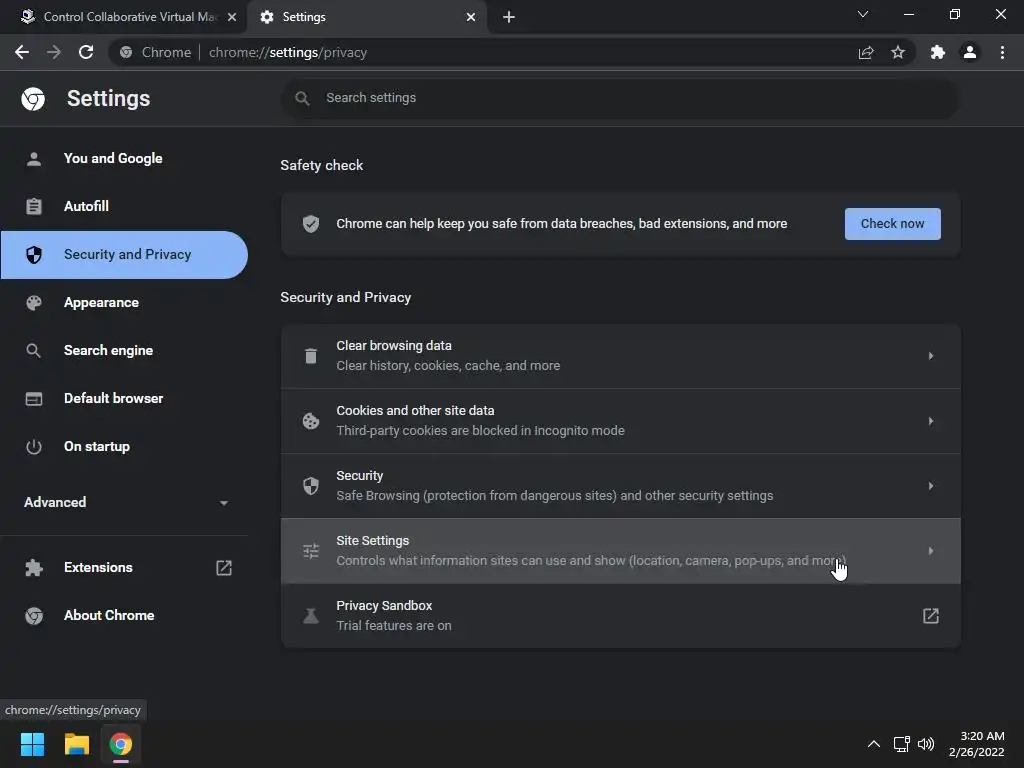Click the power icon for On startup
This screenshot has width=1024, height=768.
tap(34, 447)
